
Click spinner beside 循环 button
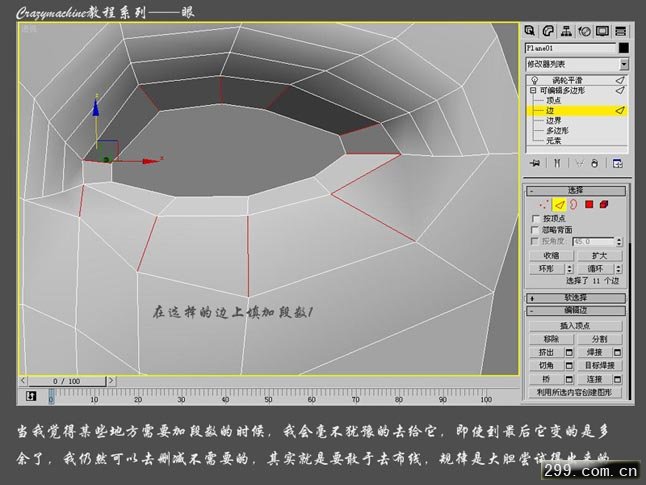click(618, 269)
